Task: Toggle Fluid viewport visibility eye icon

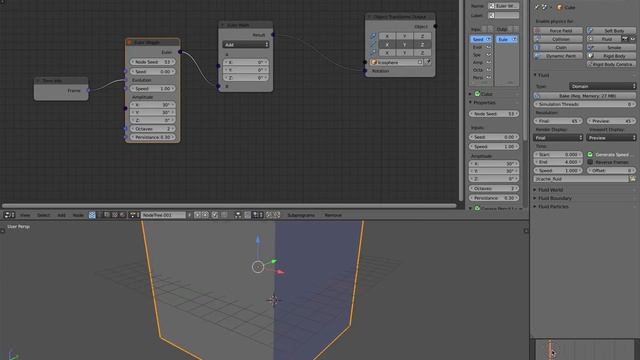Action: 633,39
